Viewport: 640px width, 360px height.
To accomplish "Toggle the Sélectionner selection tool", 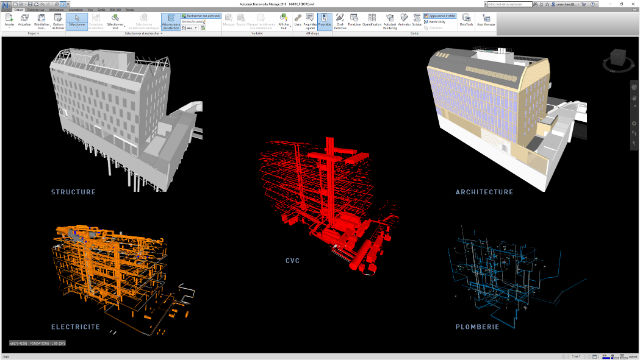I will [x=77, y=21].
